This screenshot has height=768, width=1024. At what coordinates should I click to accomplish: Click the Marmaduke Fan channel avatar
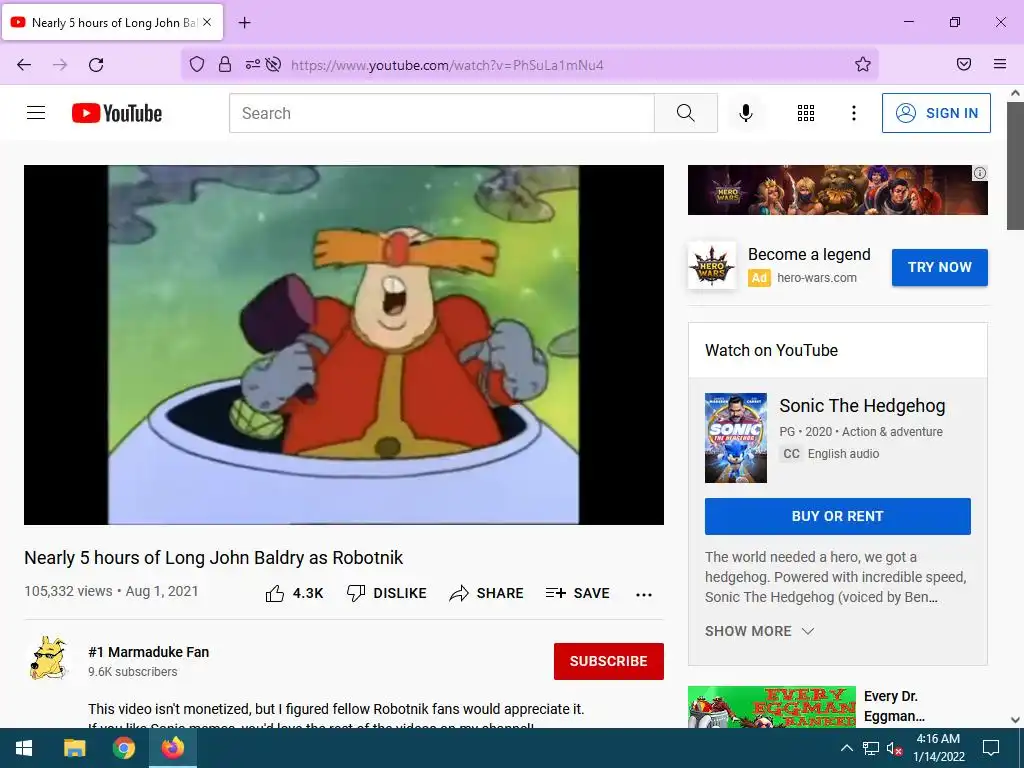[x=48, y=658]
